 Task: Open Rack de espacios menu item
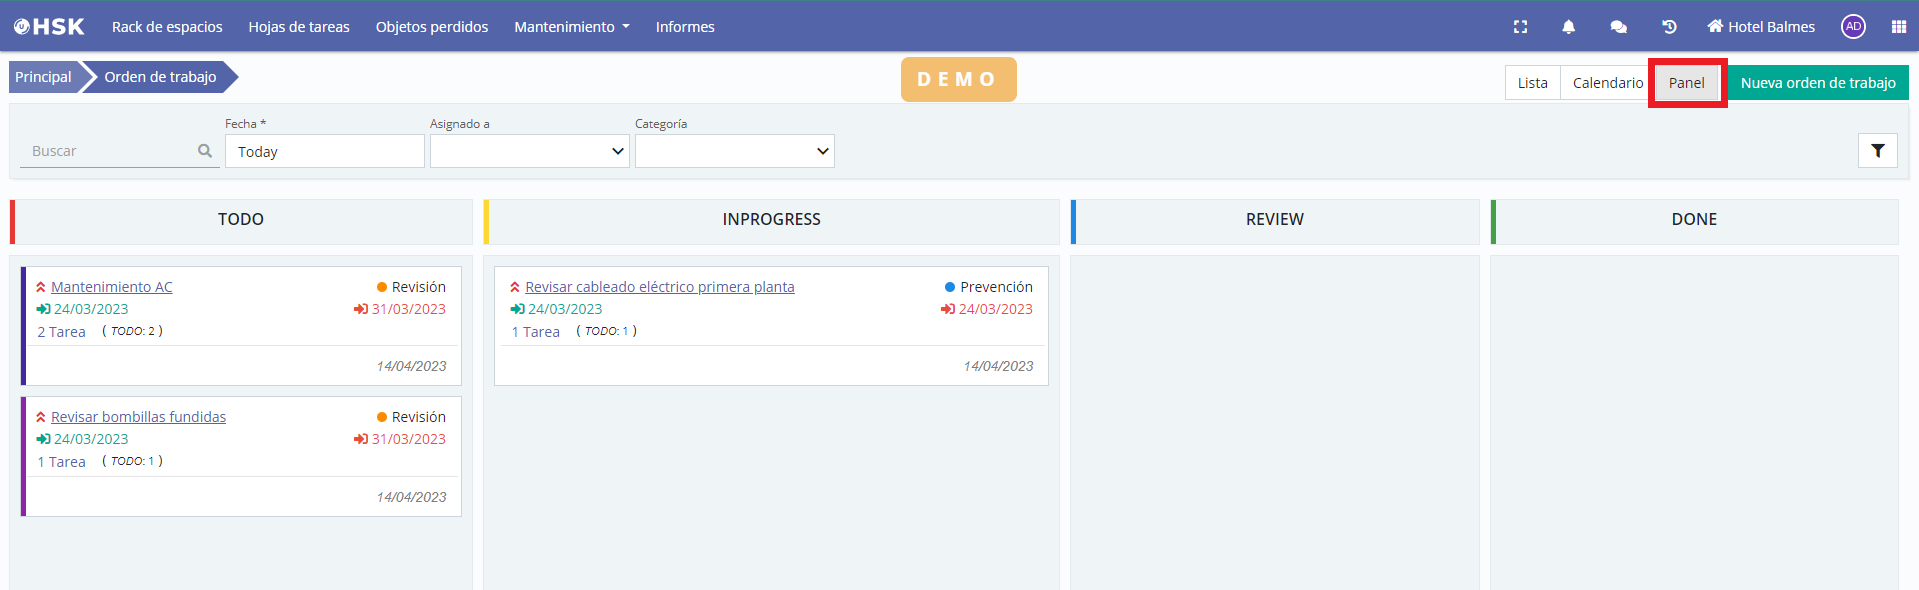coord(167,27)
